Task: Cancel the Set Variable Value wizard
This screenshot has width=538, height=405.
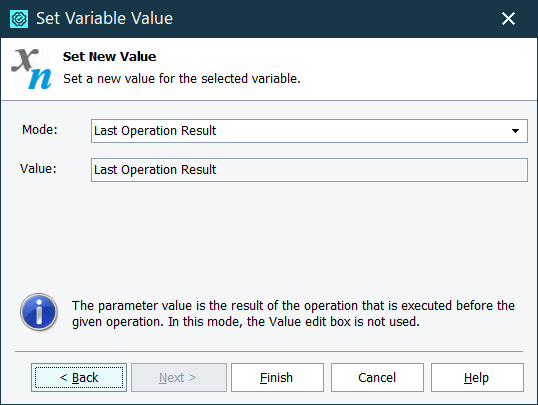Action: click(x=377, y=378)
